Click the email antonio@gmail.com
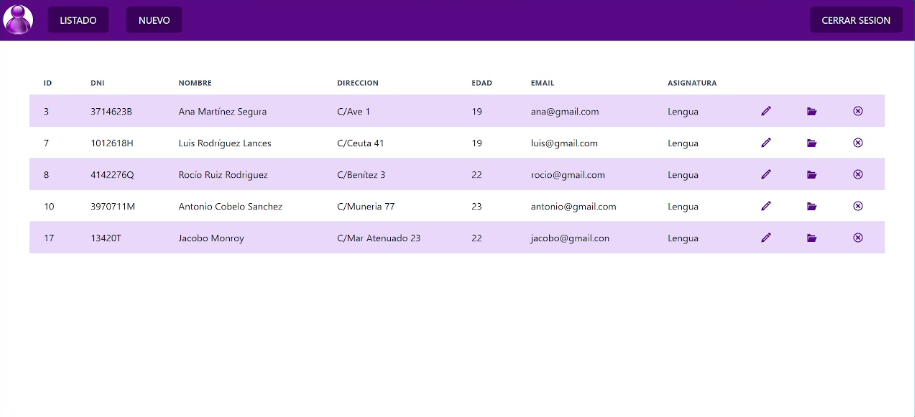 574,206
